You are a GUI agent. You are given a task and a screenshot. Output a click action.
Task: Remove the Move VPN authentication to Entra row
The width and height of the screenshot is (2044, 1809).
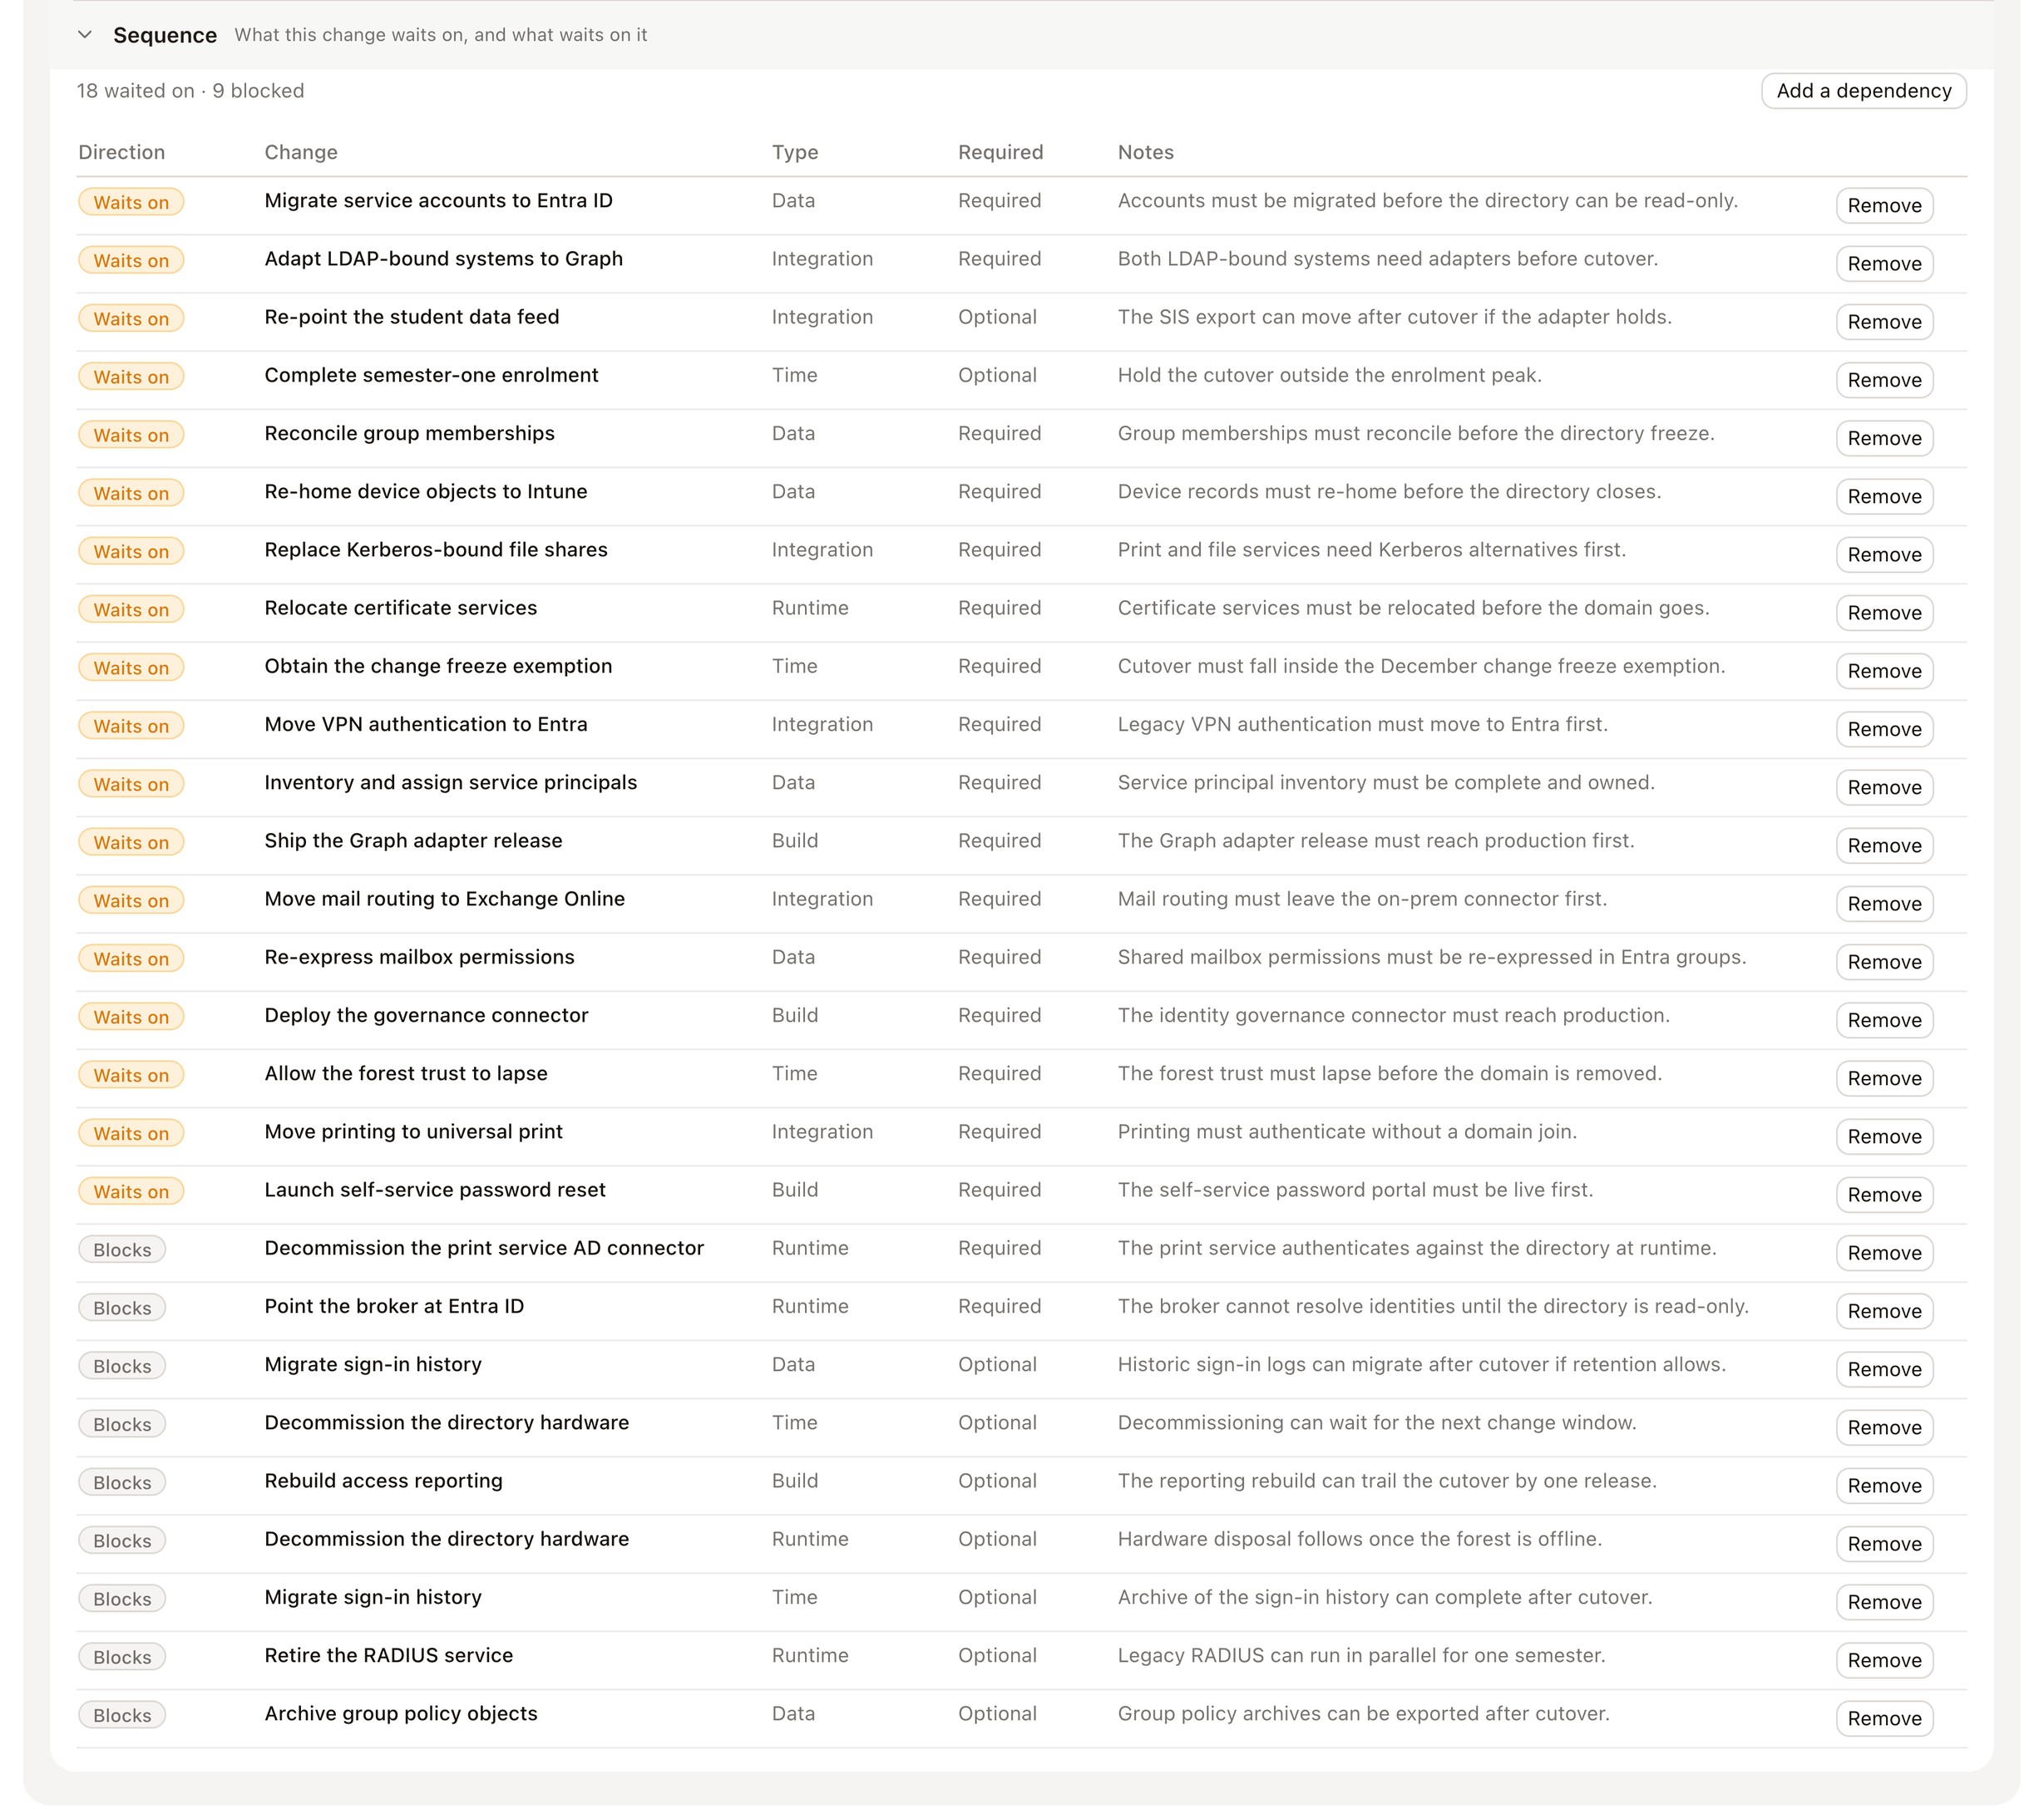[1884, 729]
